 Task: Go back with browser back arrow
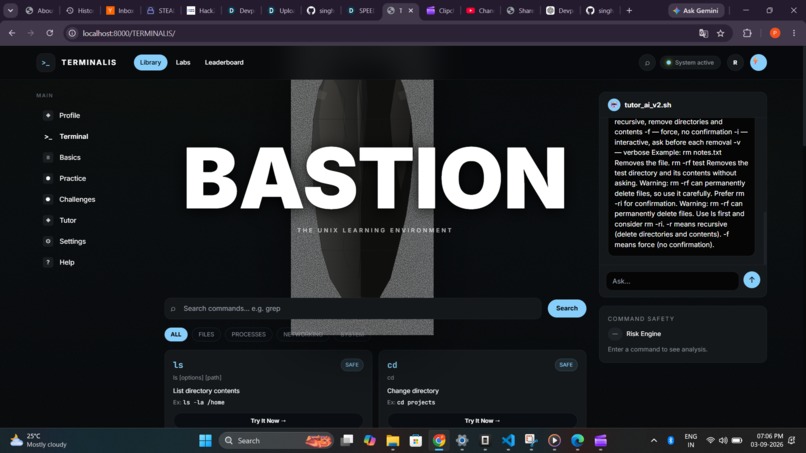[12, 33]
